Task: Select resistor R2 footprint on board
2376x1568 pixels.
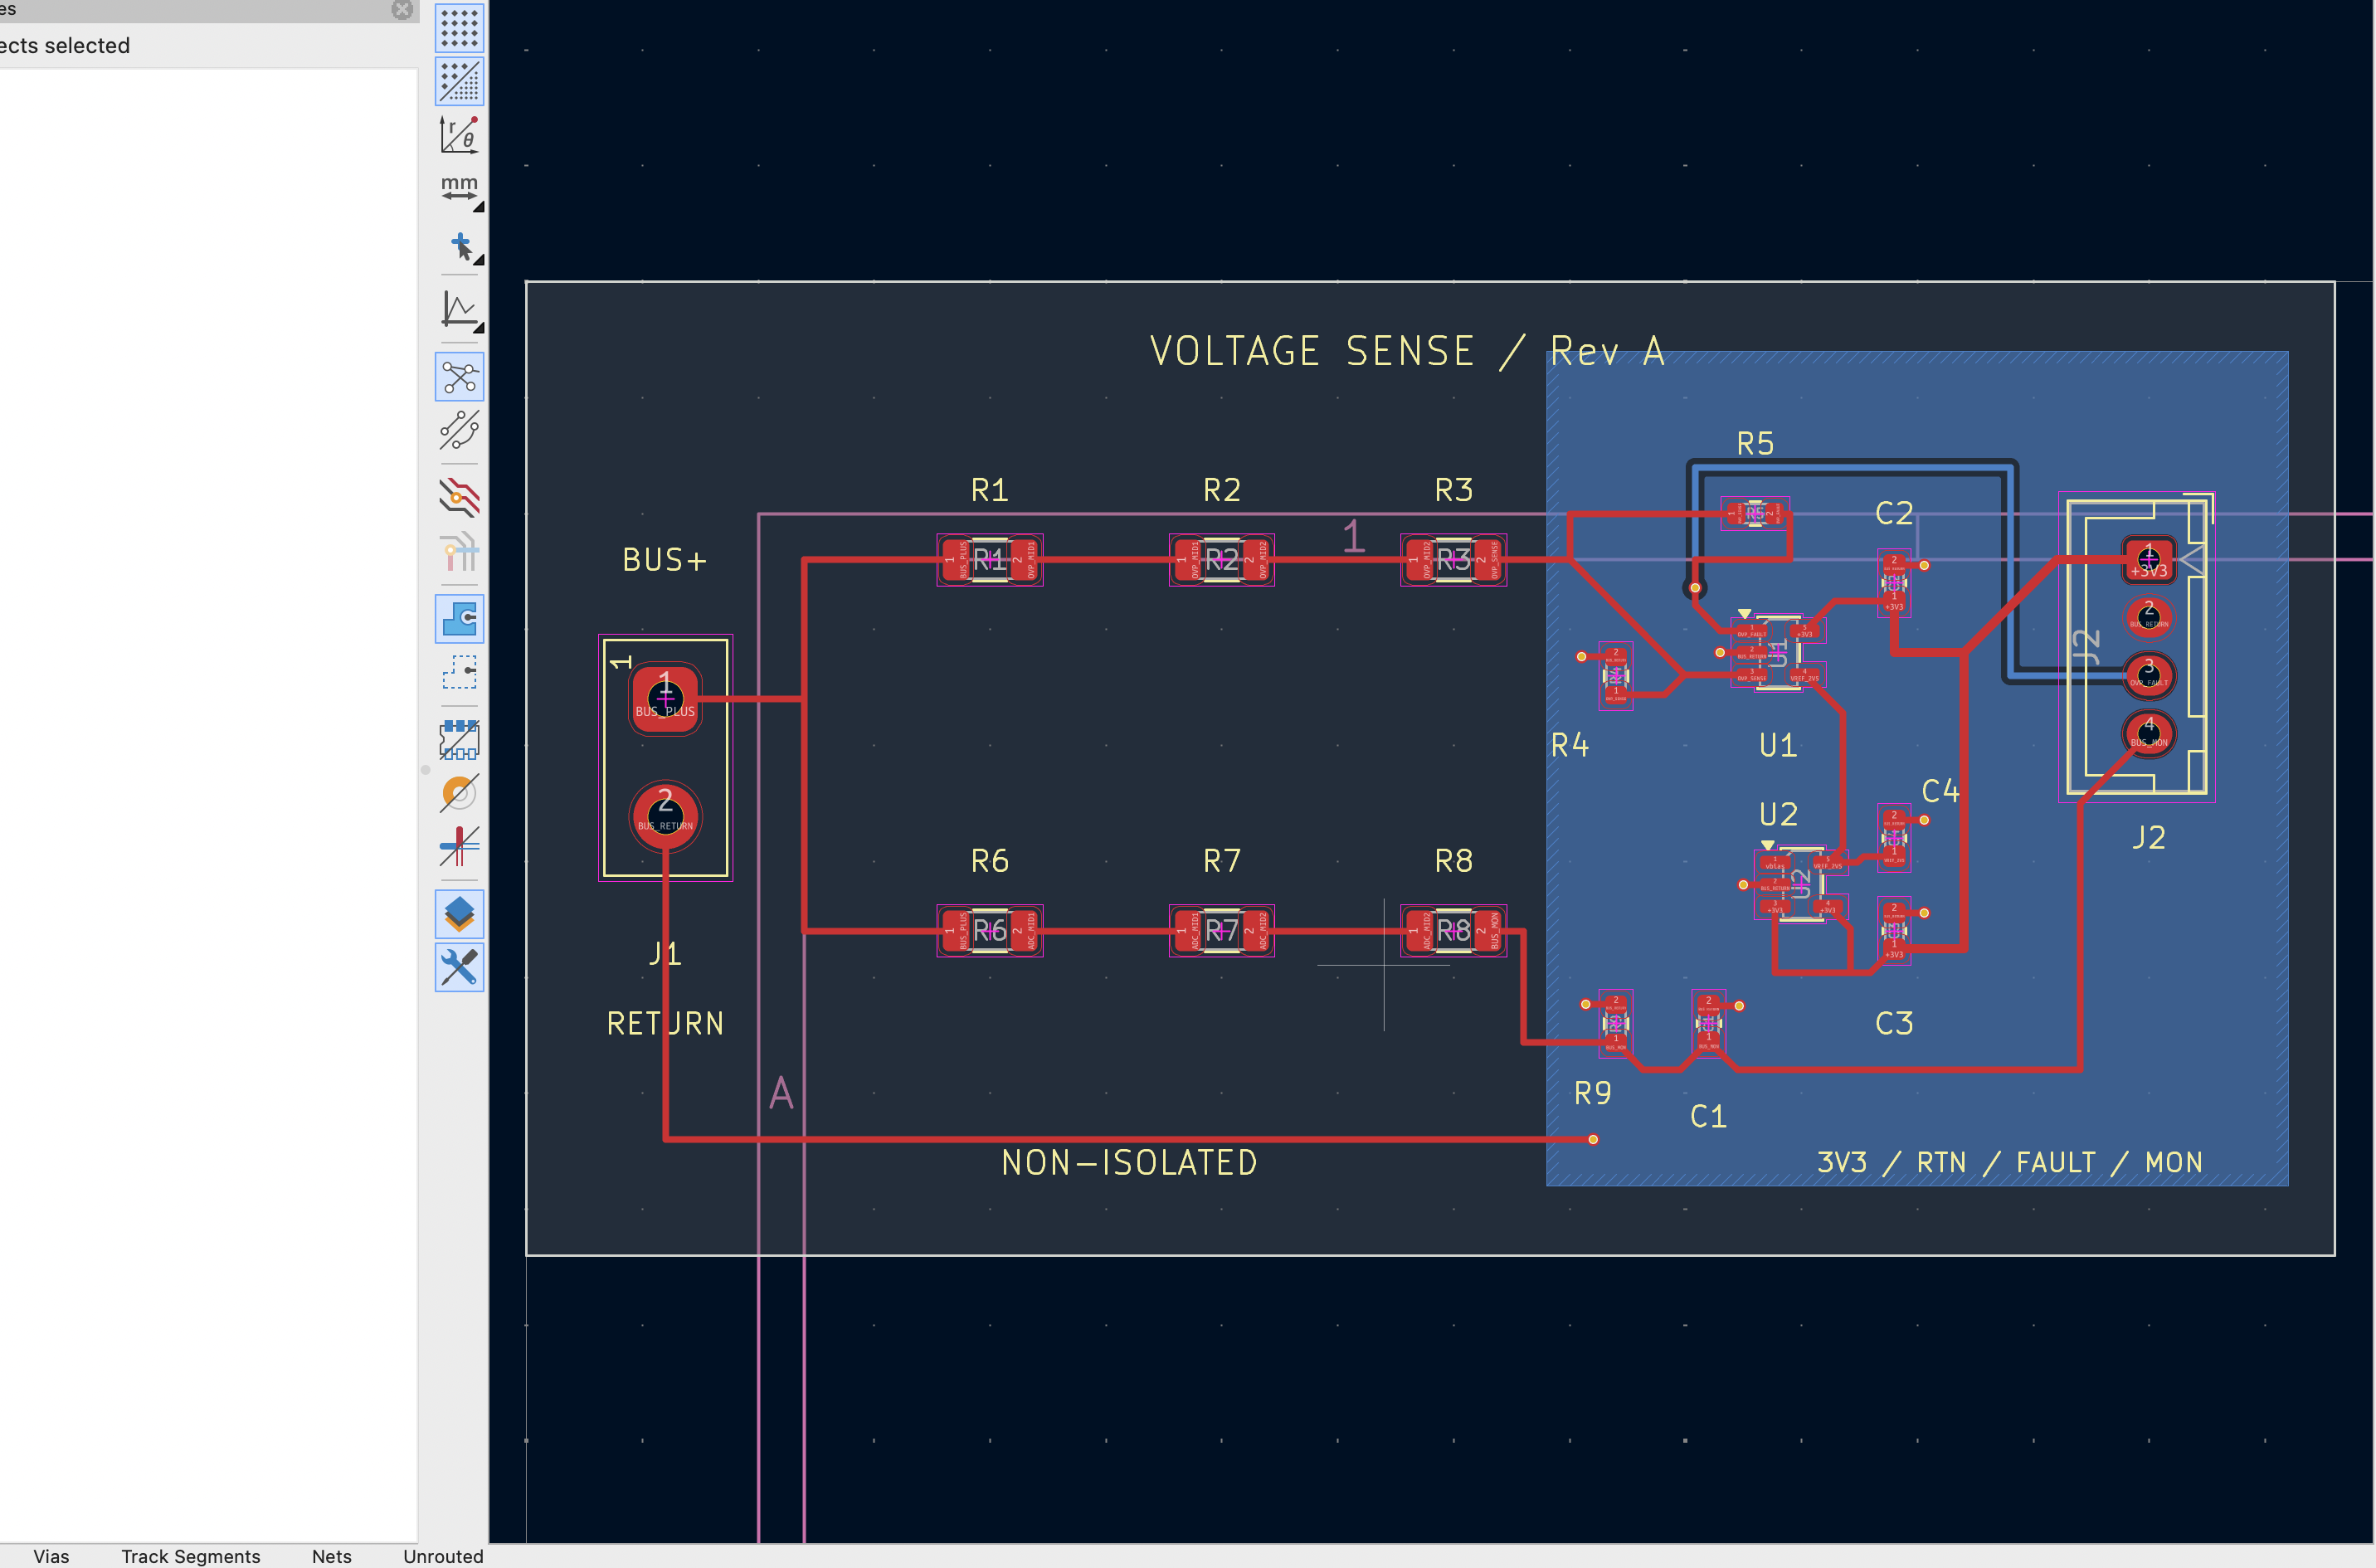Action: (1221, 559)
